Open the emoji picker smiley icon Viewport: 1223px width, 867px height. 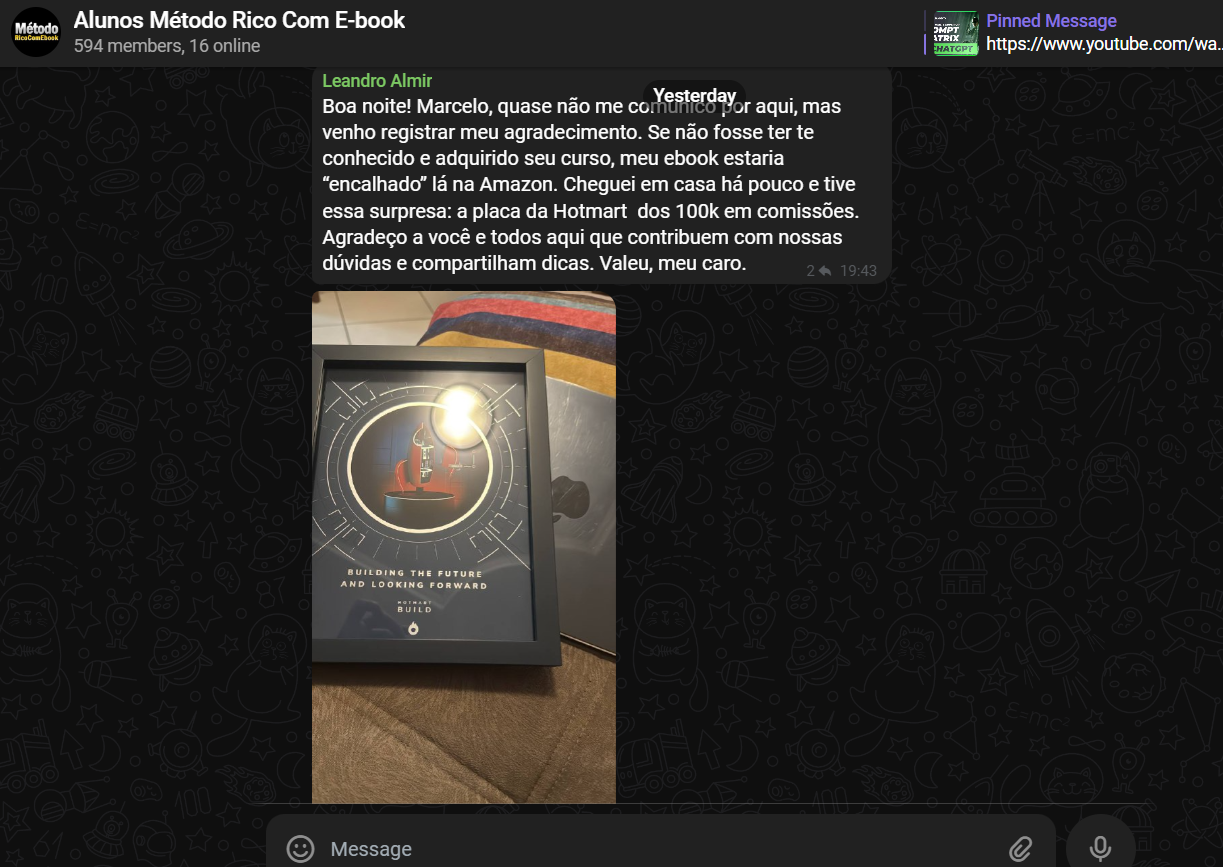tap(300, 849)
